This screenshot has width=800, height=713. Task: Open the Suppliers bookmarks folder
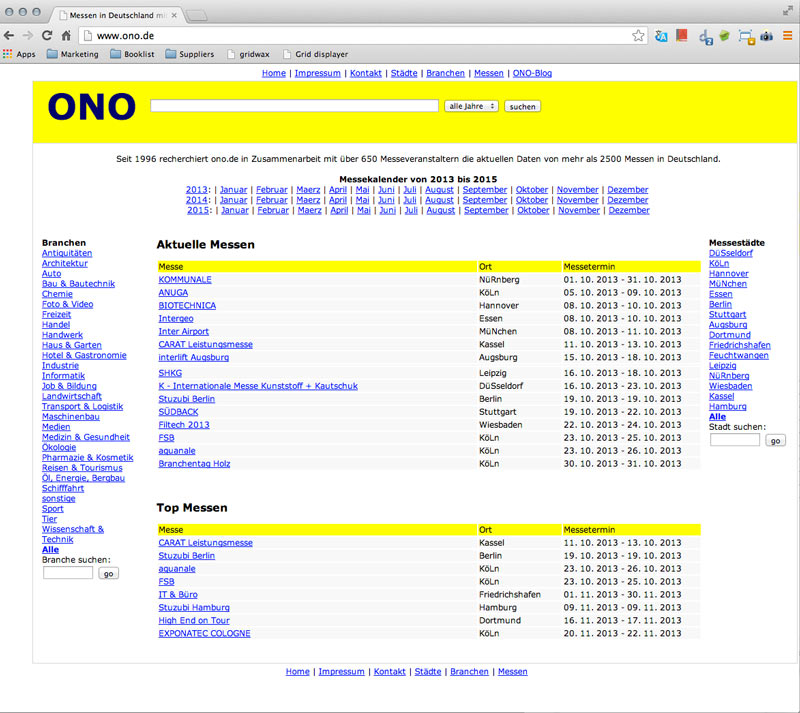pyautogui.click(x=190, y=54)
